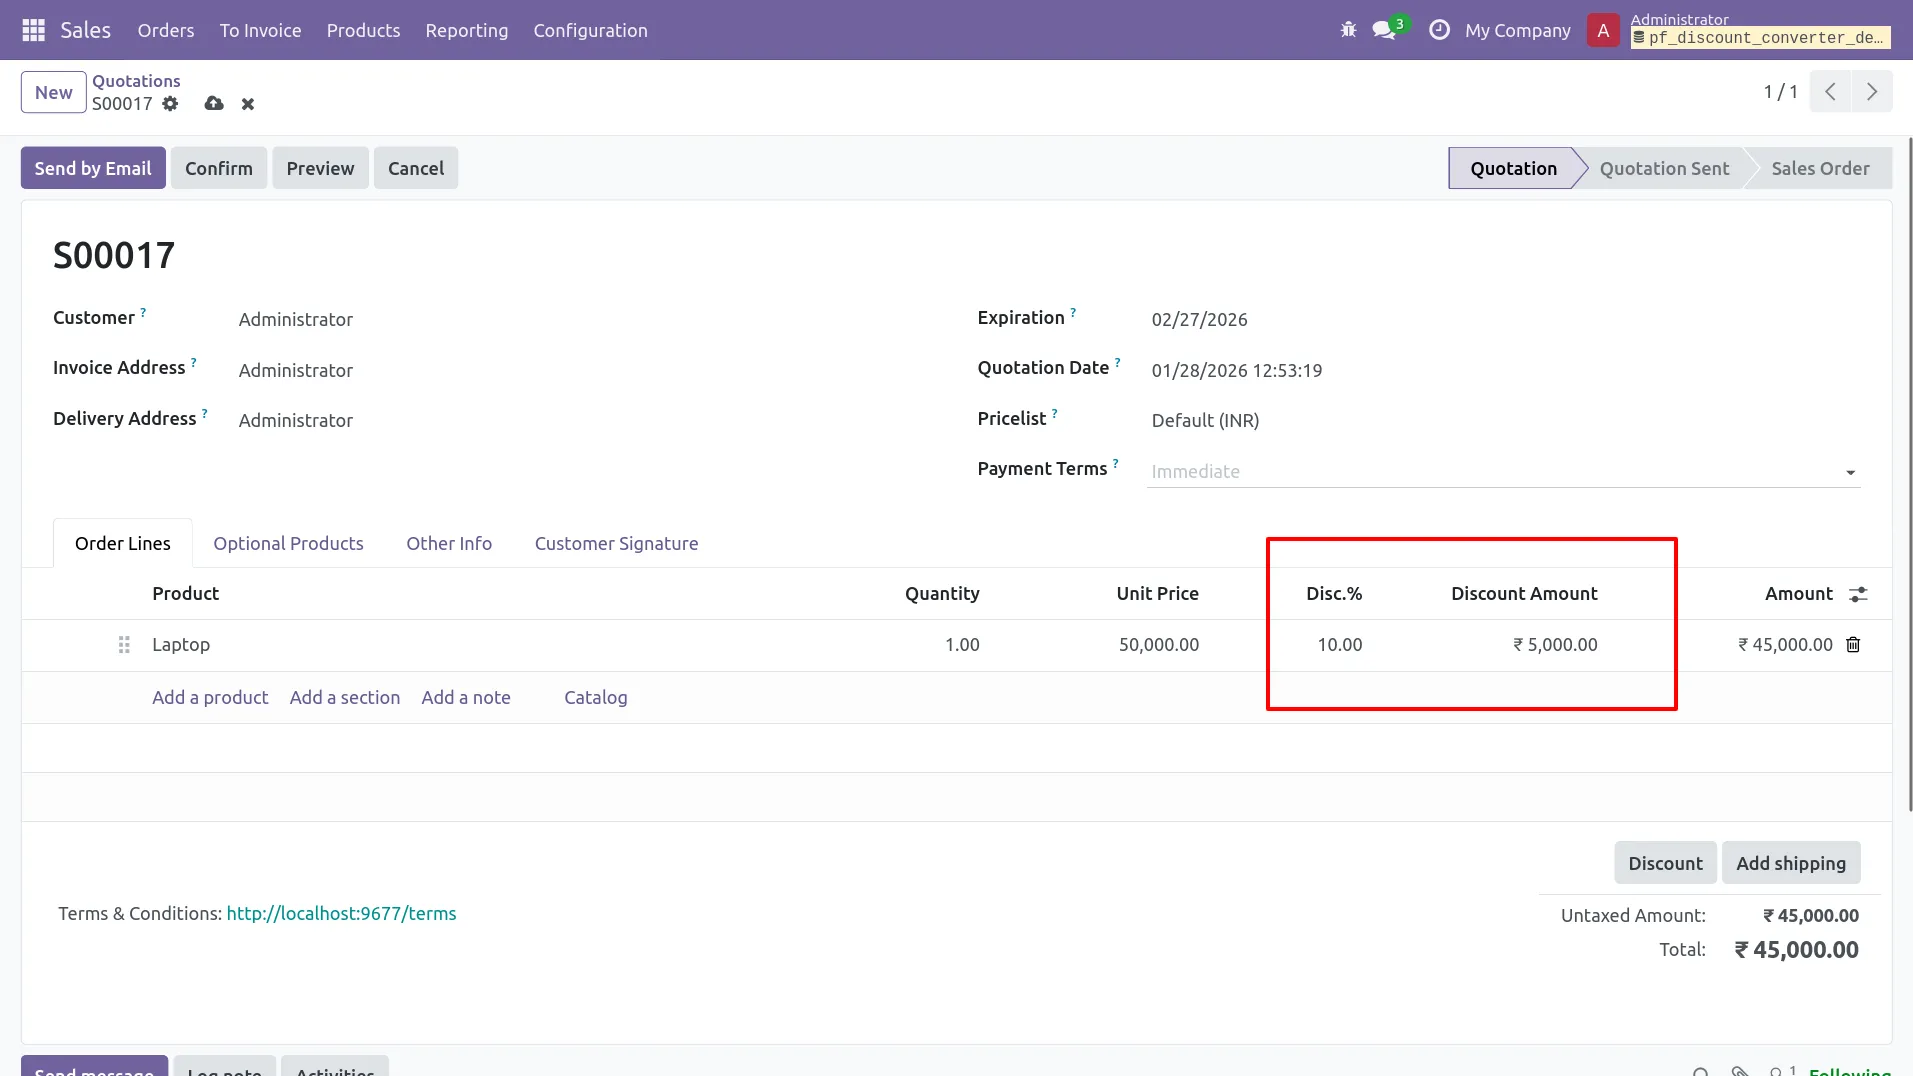Edit the Disc.% value for Laptop
1913x1076 pixels.
[1339, 645]
